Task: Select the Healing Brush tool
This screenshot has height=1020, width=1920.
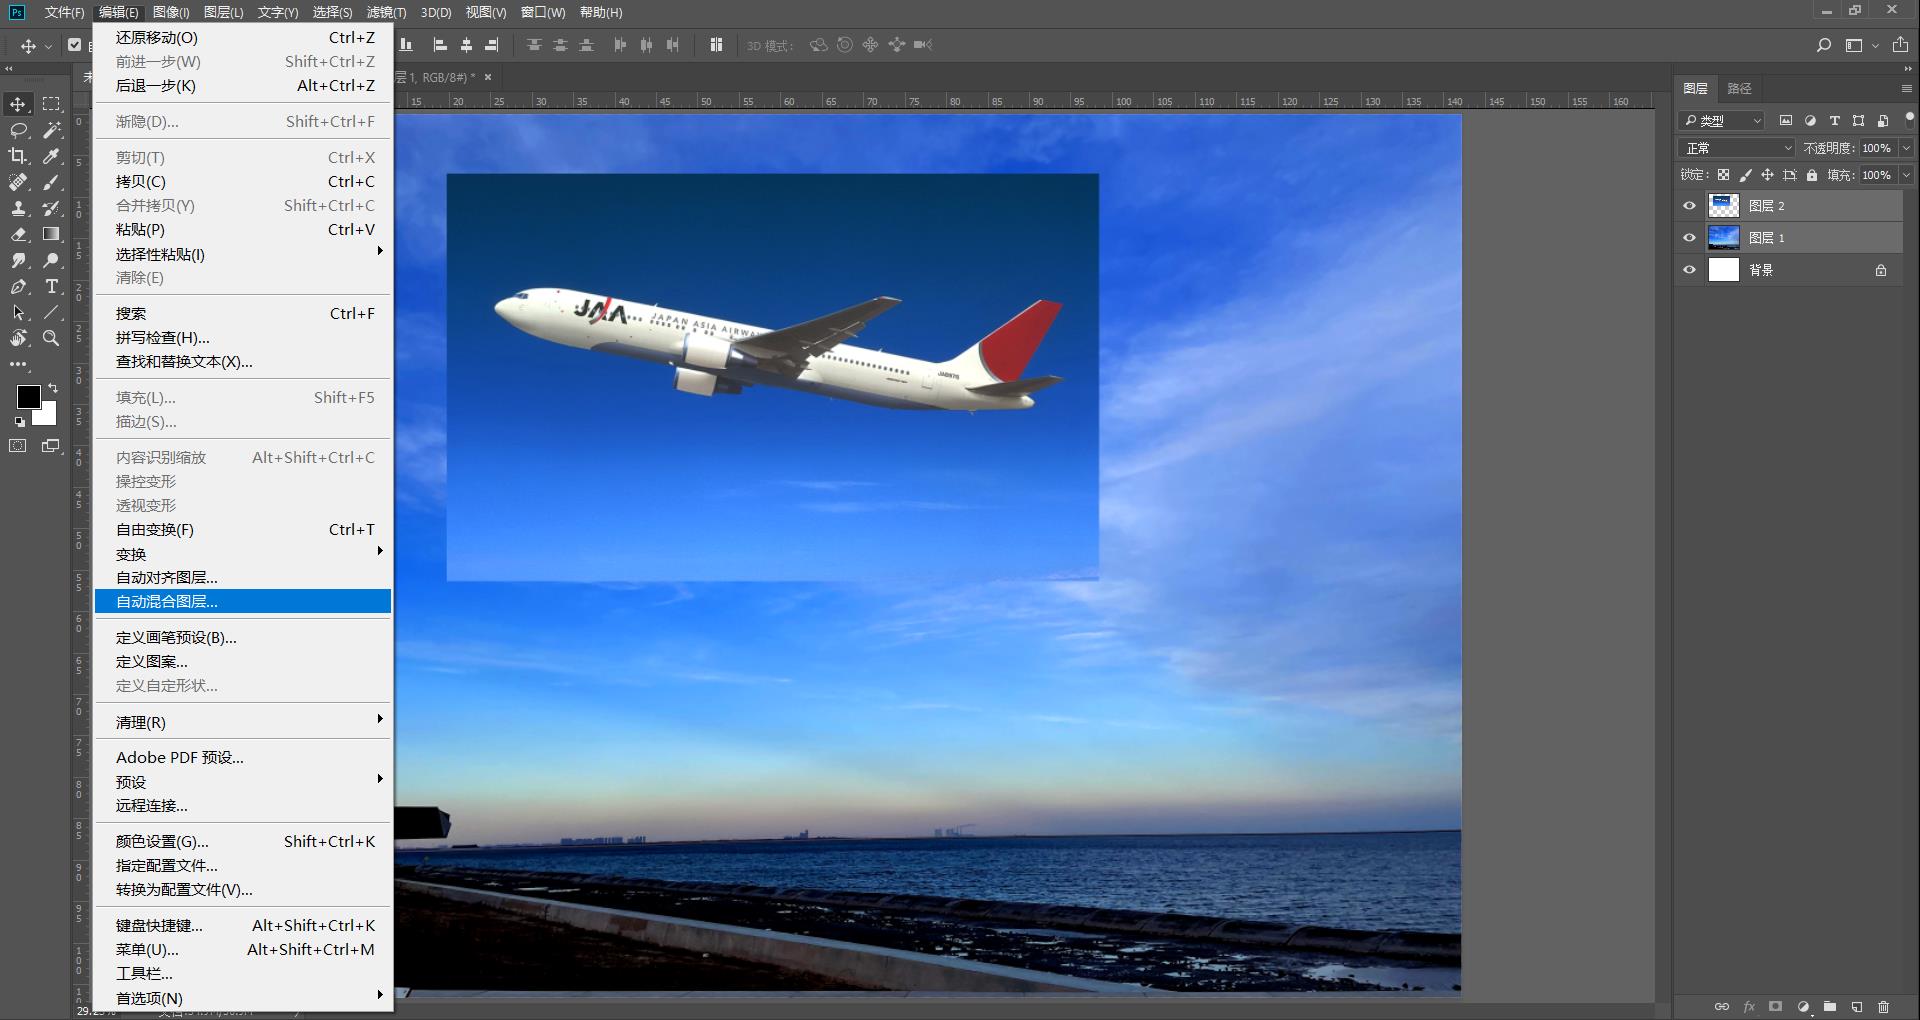Action: [x=18, y=182]
